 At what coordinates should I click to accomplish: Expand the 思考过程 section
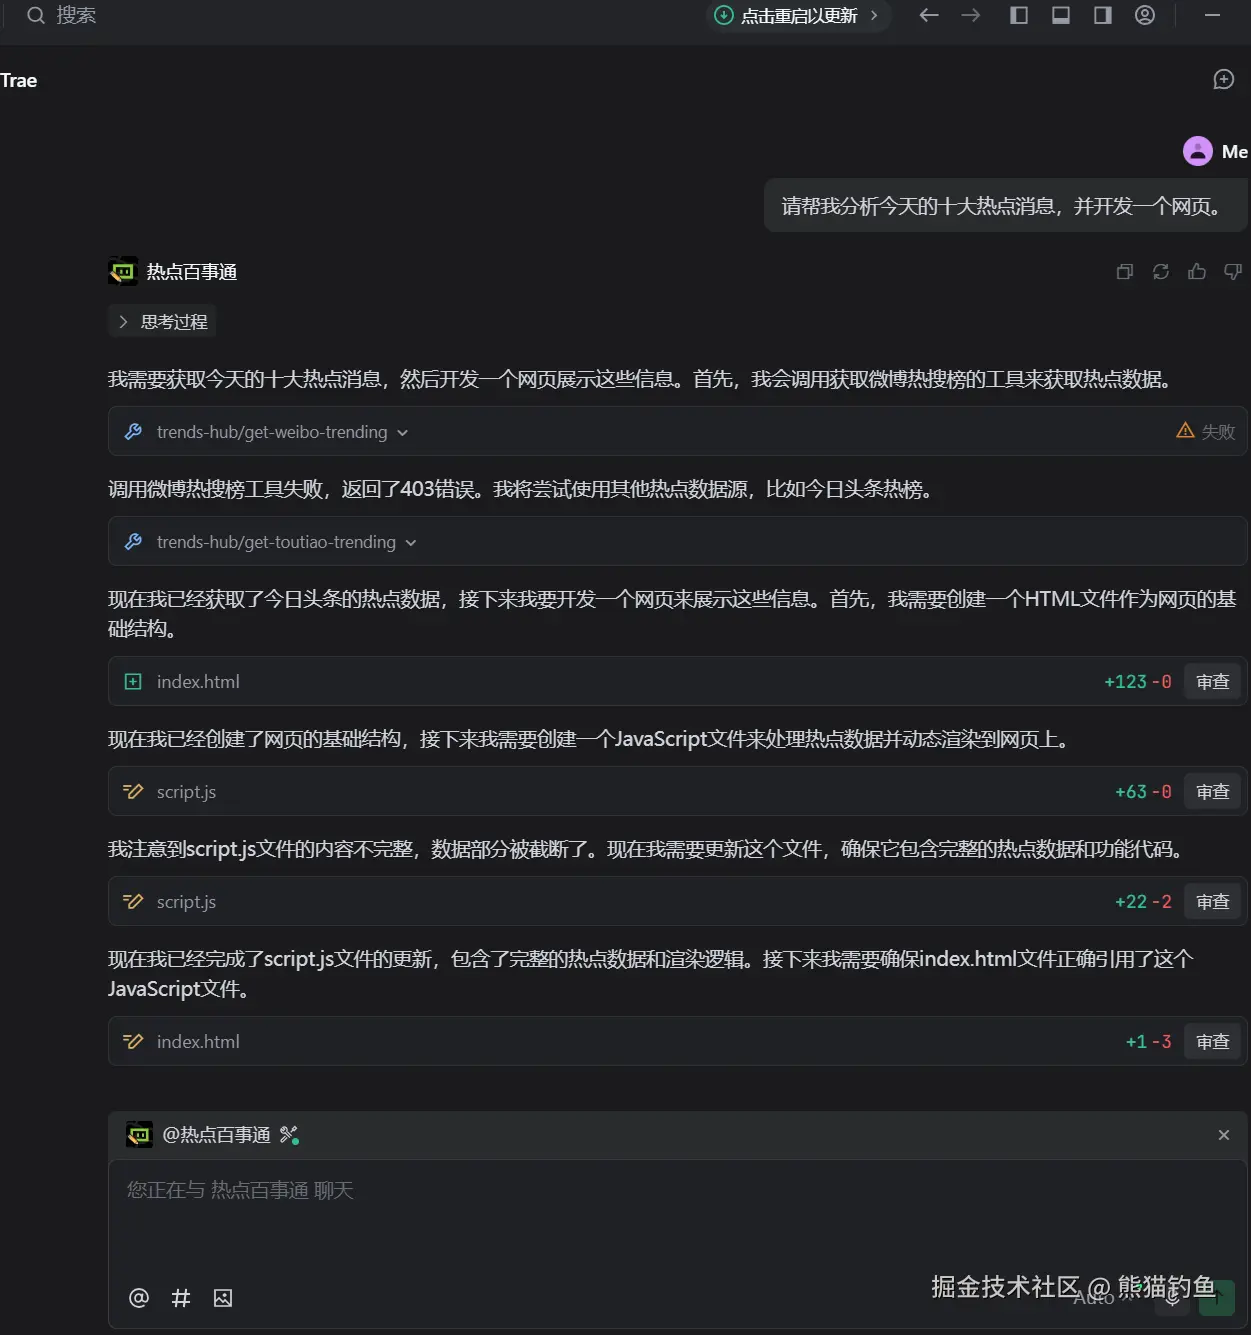coord(162,321)
